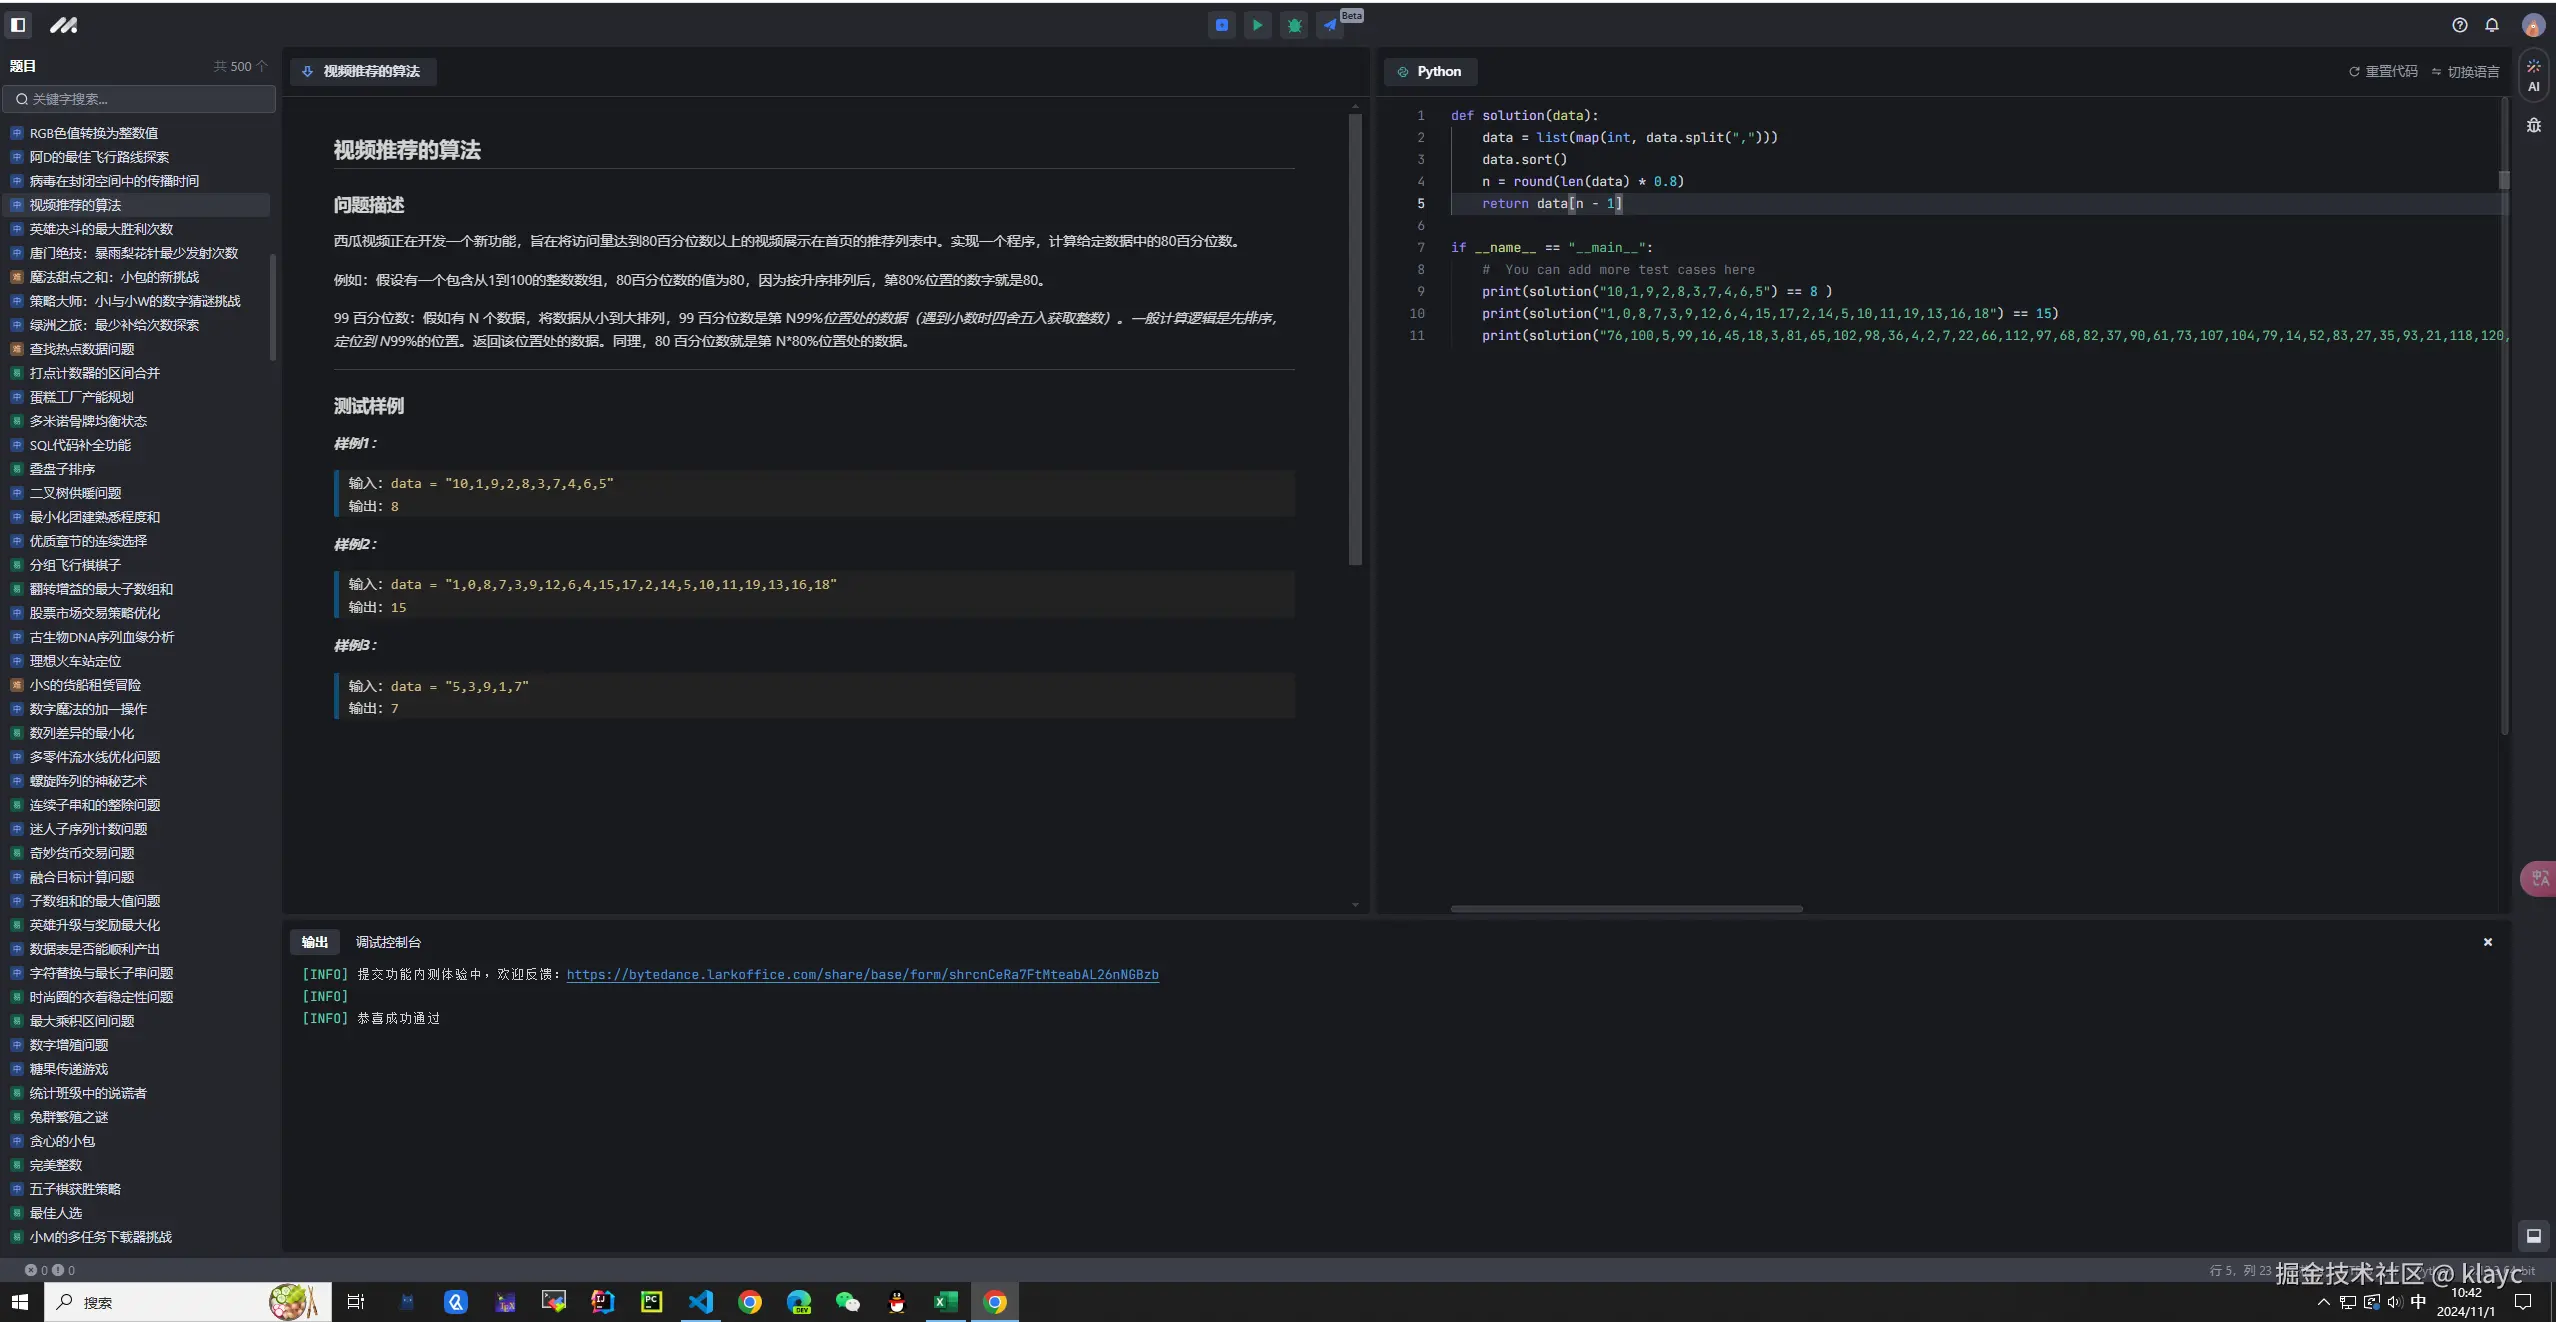
Task: Open the help question mark icon
Action: click(x=2459, y=25)
